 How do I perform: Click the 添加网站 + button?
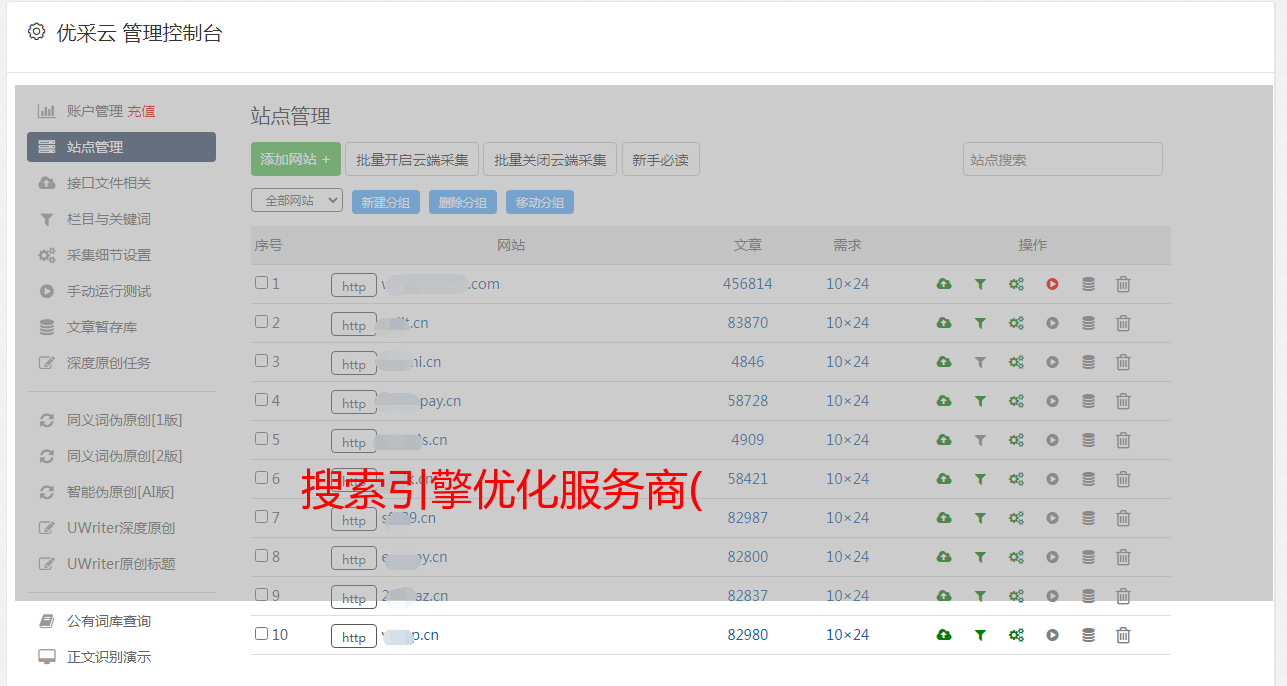click(295, 159)
